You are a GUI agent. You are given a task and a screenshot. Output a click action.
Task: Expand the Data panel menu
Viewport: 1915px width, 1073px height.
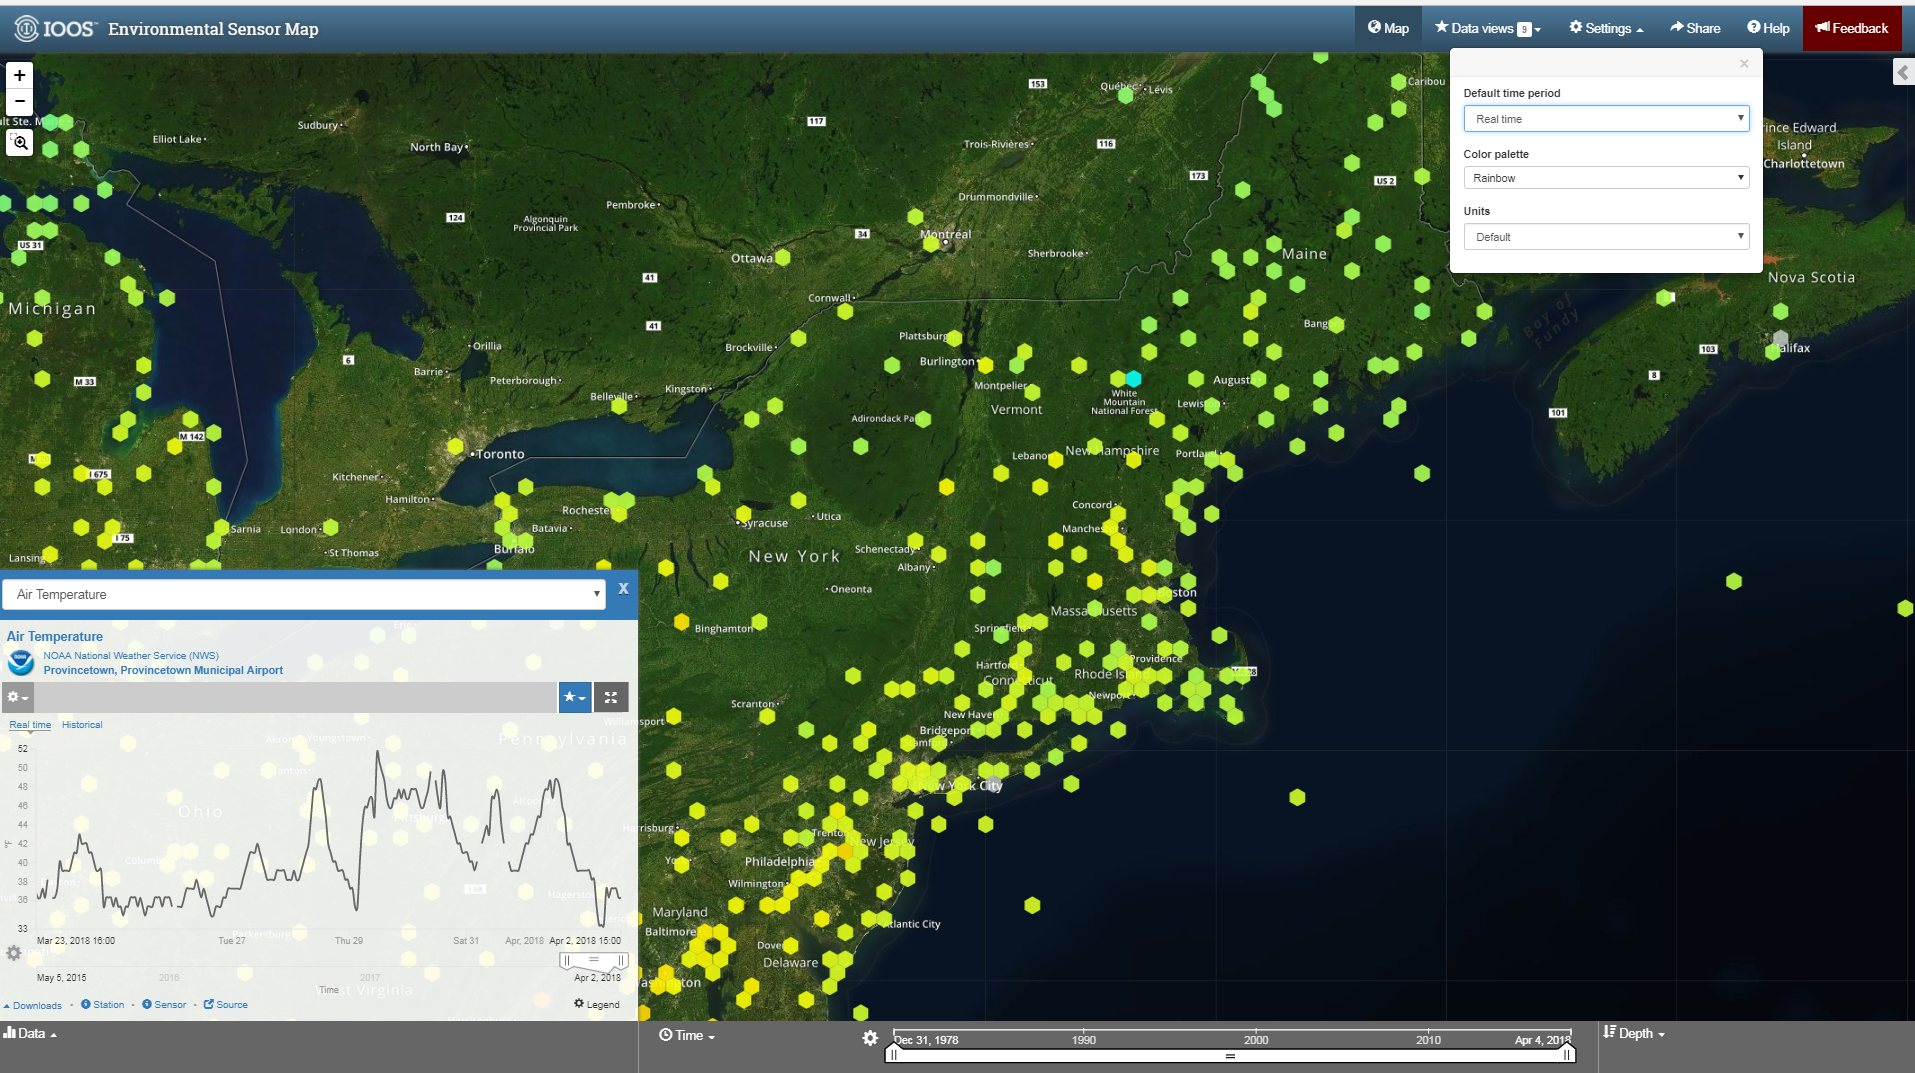click(30, 1033)
